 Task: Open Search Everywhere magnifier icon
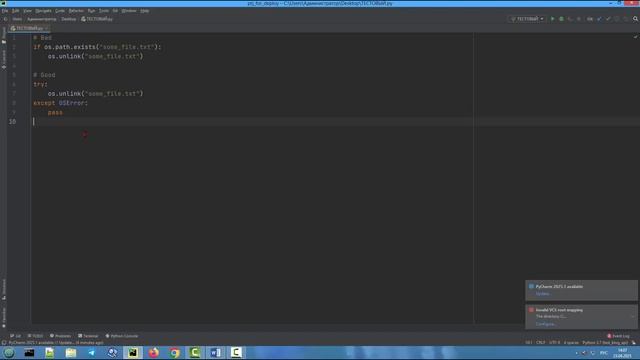635,19
